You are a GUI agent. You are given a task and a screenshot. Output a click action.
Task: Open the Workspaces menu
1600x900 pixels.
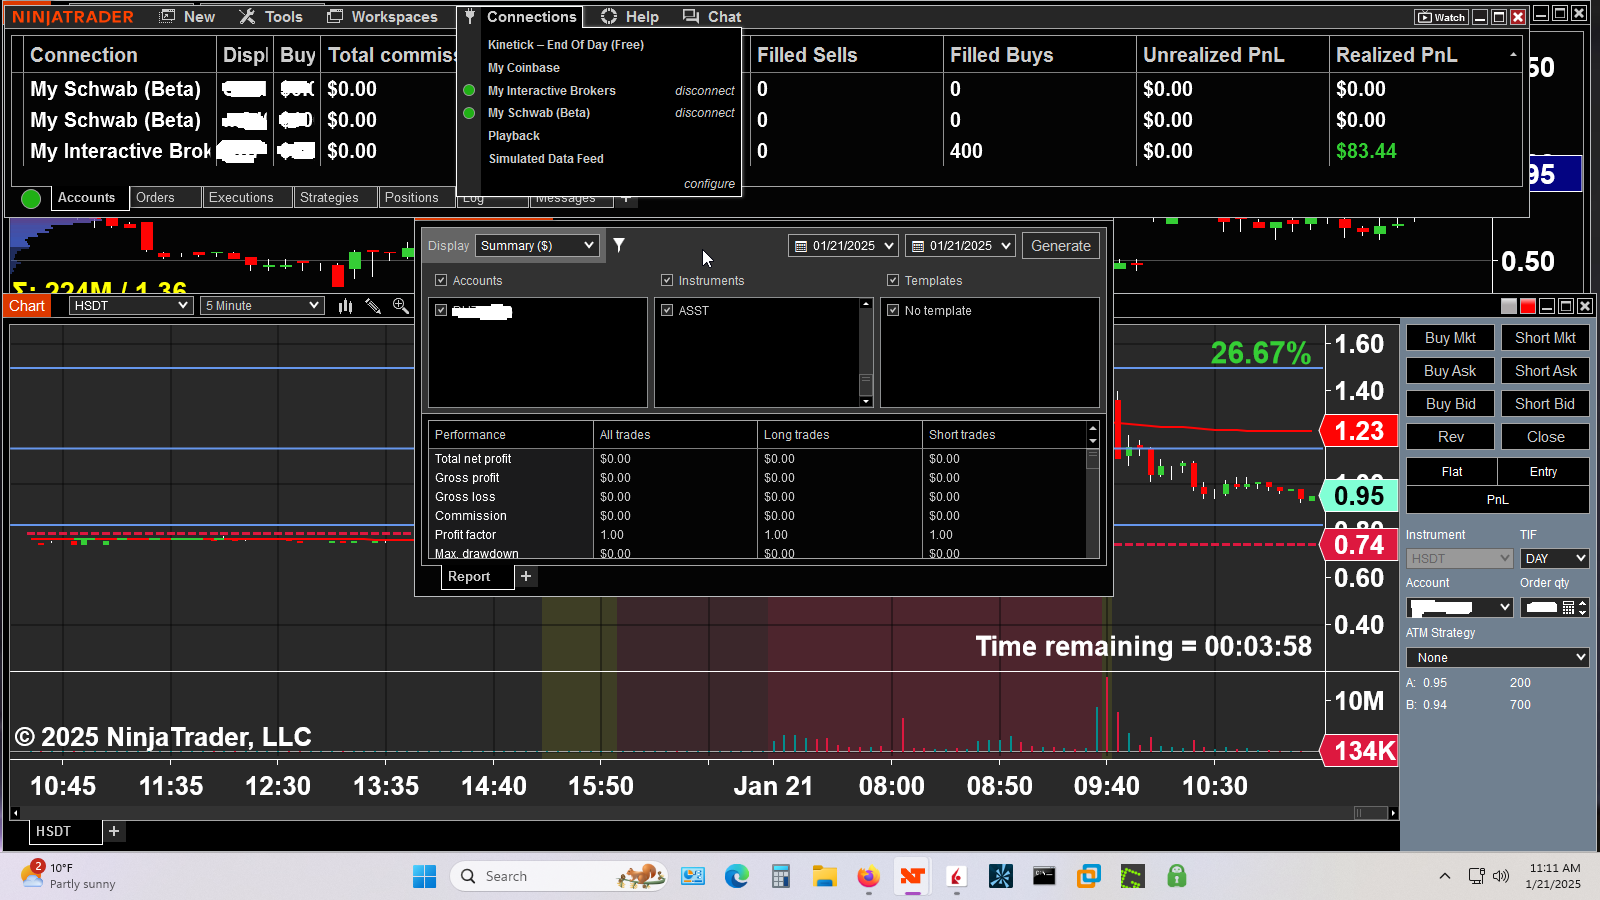coord(382,17)
